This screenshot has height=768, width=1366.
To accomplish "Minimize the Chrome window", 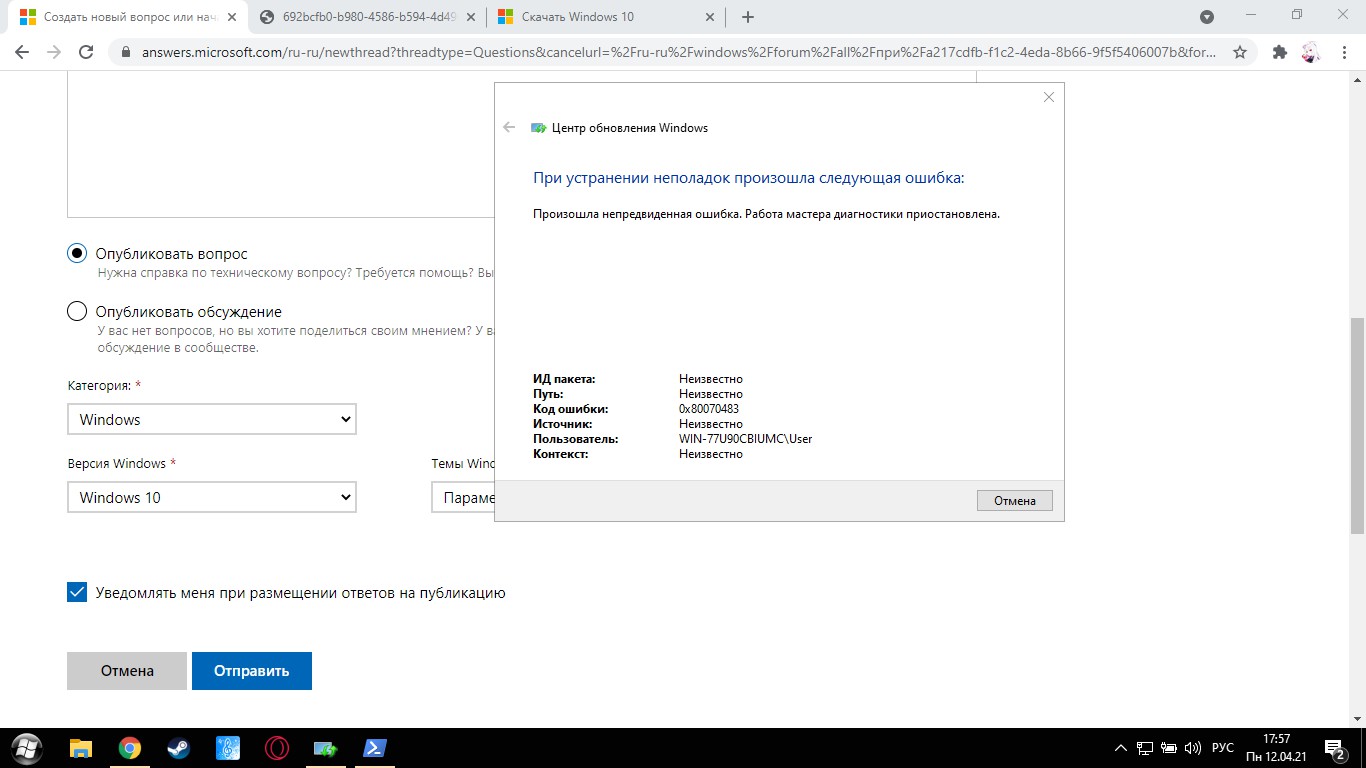I will [1252, 15].
